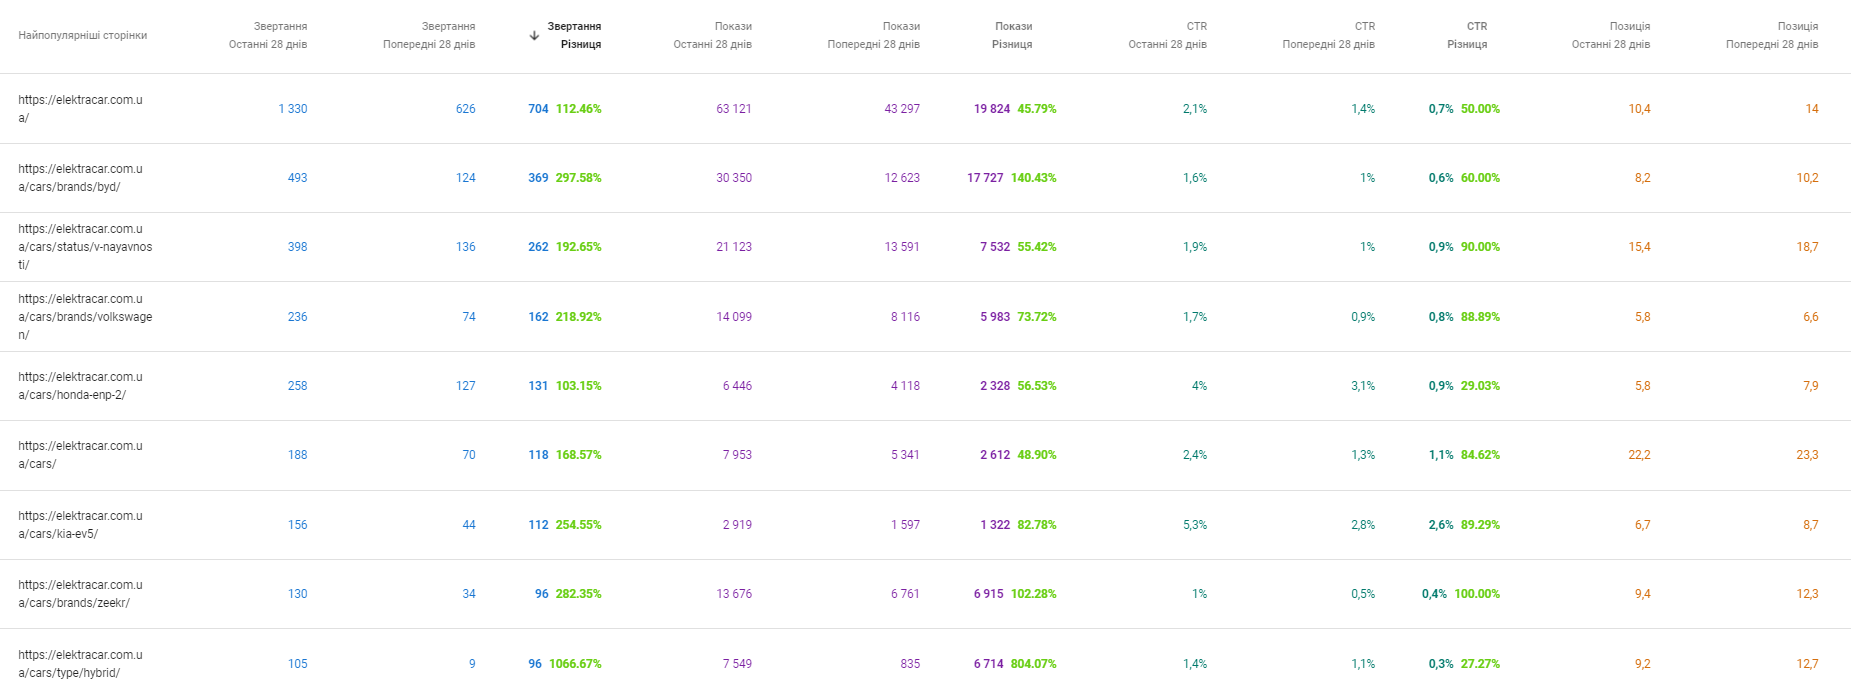Click the 63 121 impressions value
Image resolution: width=1851 pixels, height=687 pixels.
pyautogui.click(x=733, y=109)
